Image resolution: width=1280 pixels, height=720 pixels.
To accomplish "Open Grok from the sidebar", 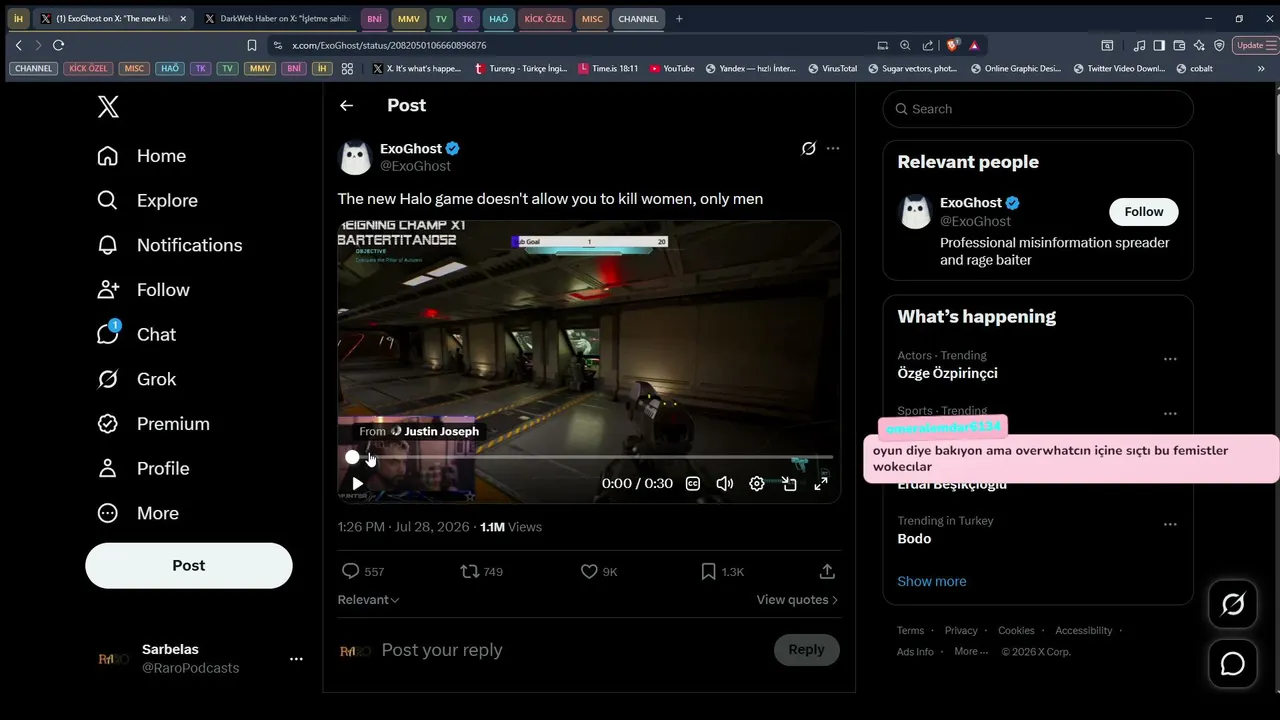I will 136,379.
